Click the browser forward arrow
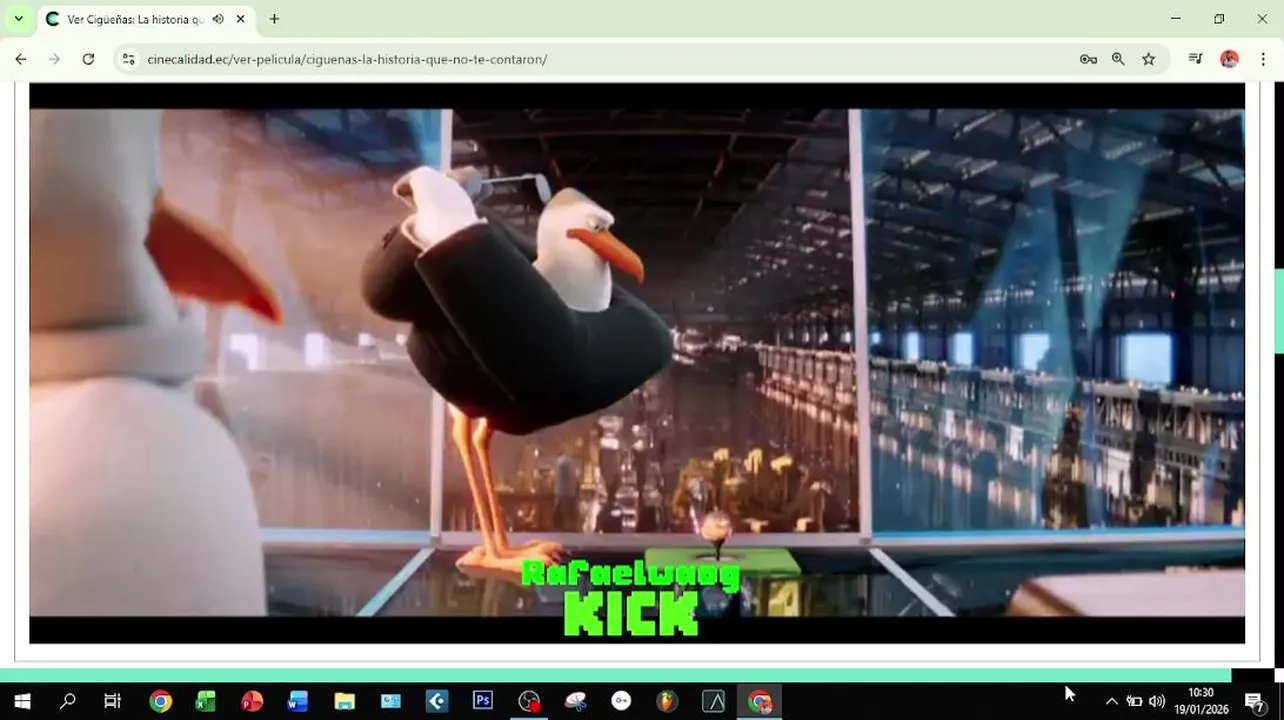 coord(54,59)
